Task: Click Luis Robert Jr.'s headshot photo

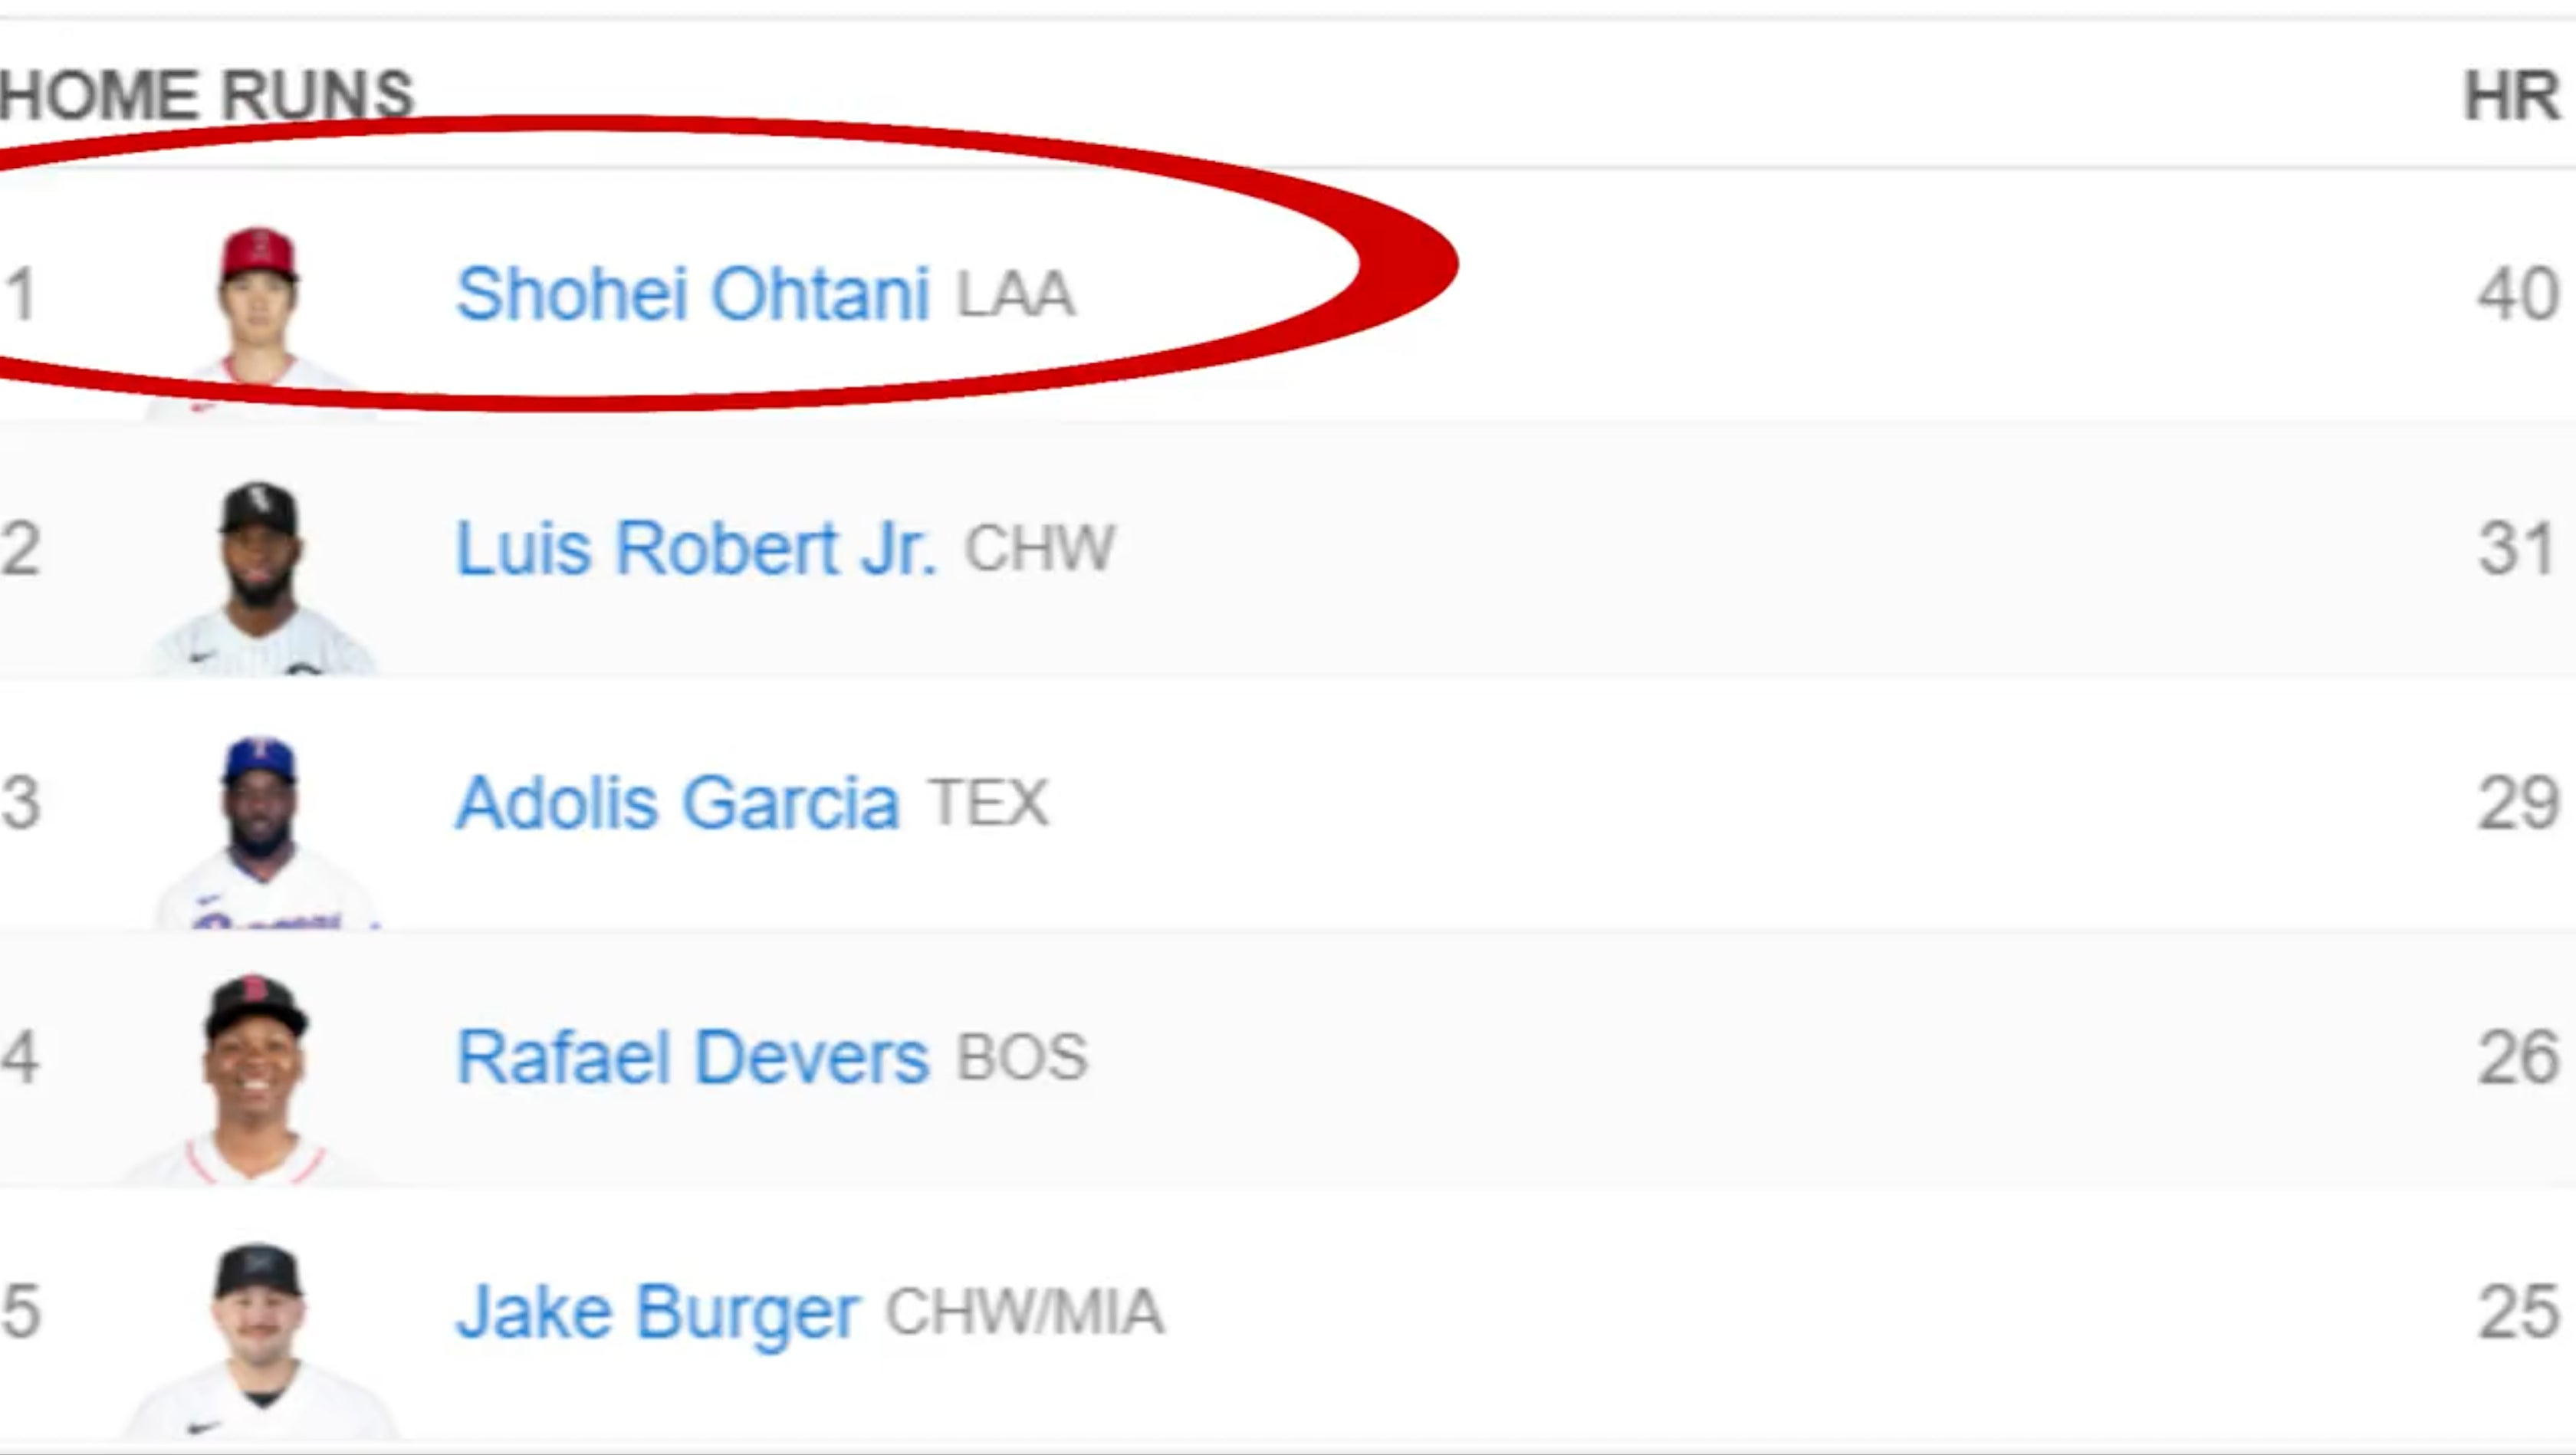Action: tap(260, 570)
